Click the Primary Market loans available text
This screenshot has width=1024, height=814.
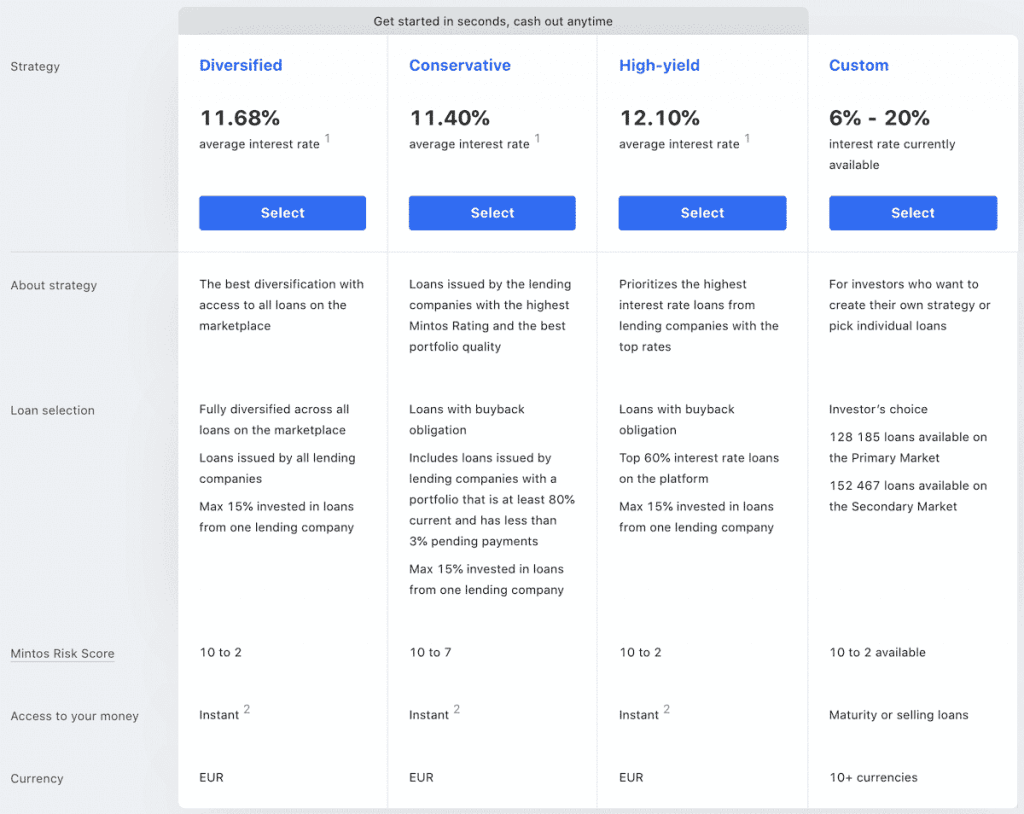coord(907,447)
